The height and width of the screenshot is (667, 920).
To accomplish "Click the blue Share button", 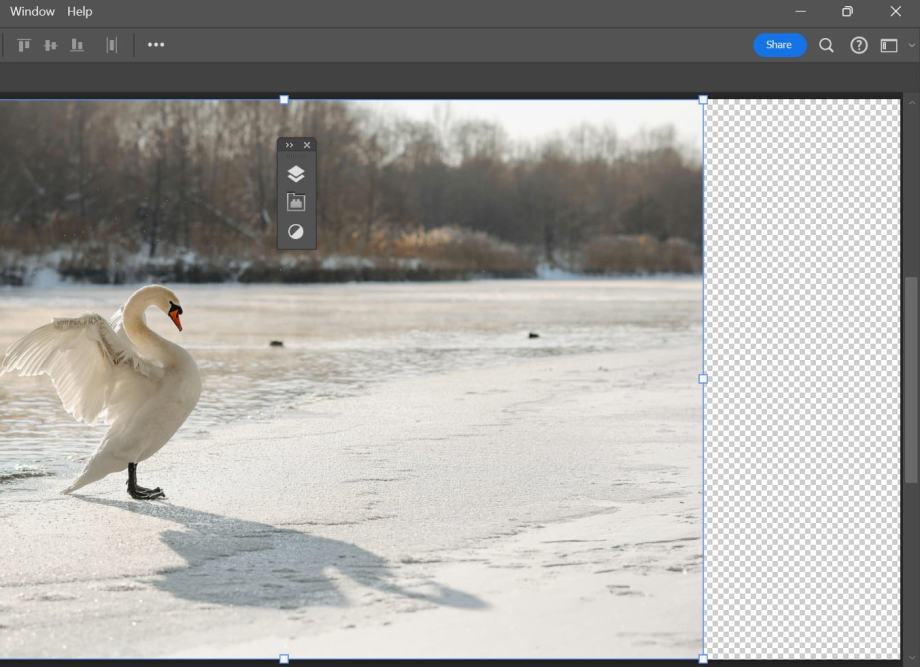I will coord(779,45).
